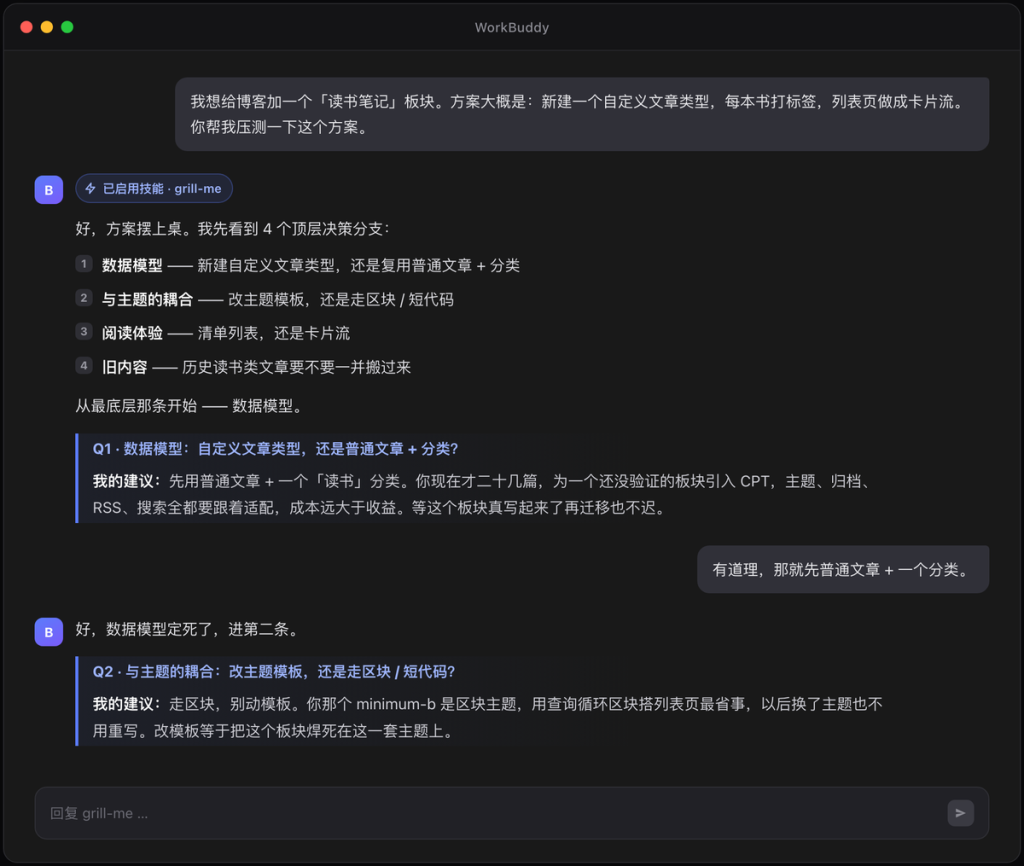Click the yellow minimize window button

tap(47, 27)
